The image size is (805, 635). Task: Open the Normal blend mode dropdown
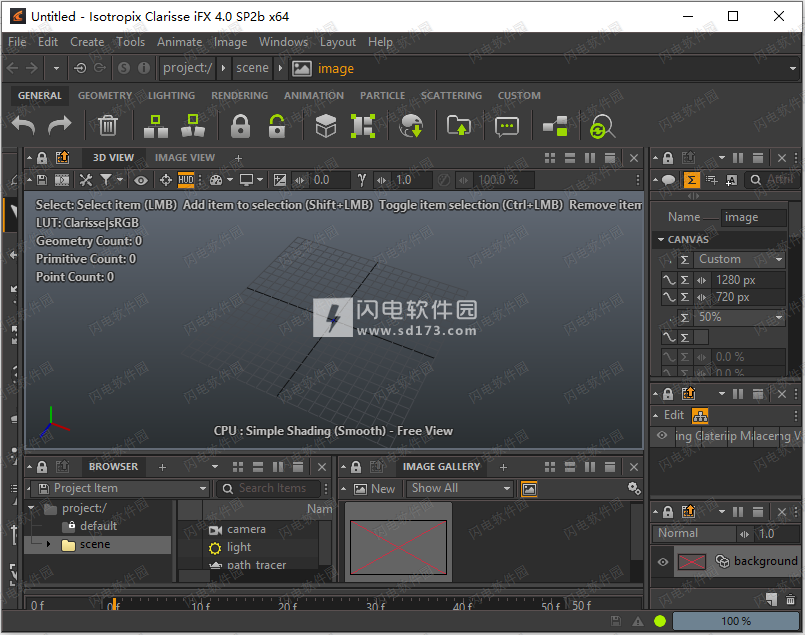694,533
